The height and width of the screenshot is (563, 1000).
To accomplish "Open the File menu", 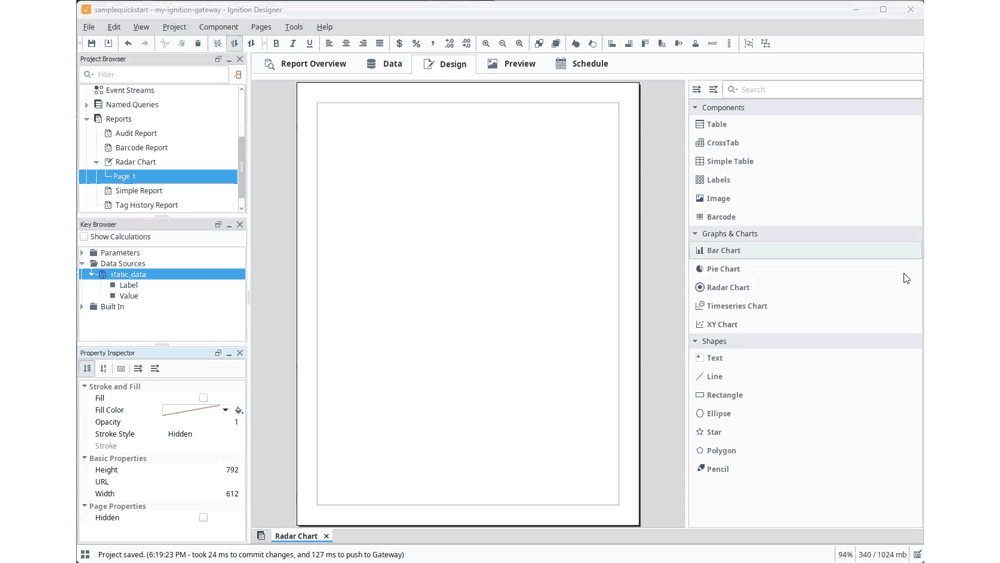I will [x=89, y=27].
